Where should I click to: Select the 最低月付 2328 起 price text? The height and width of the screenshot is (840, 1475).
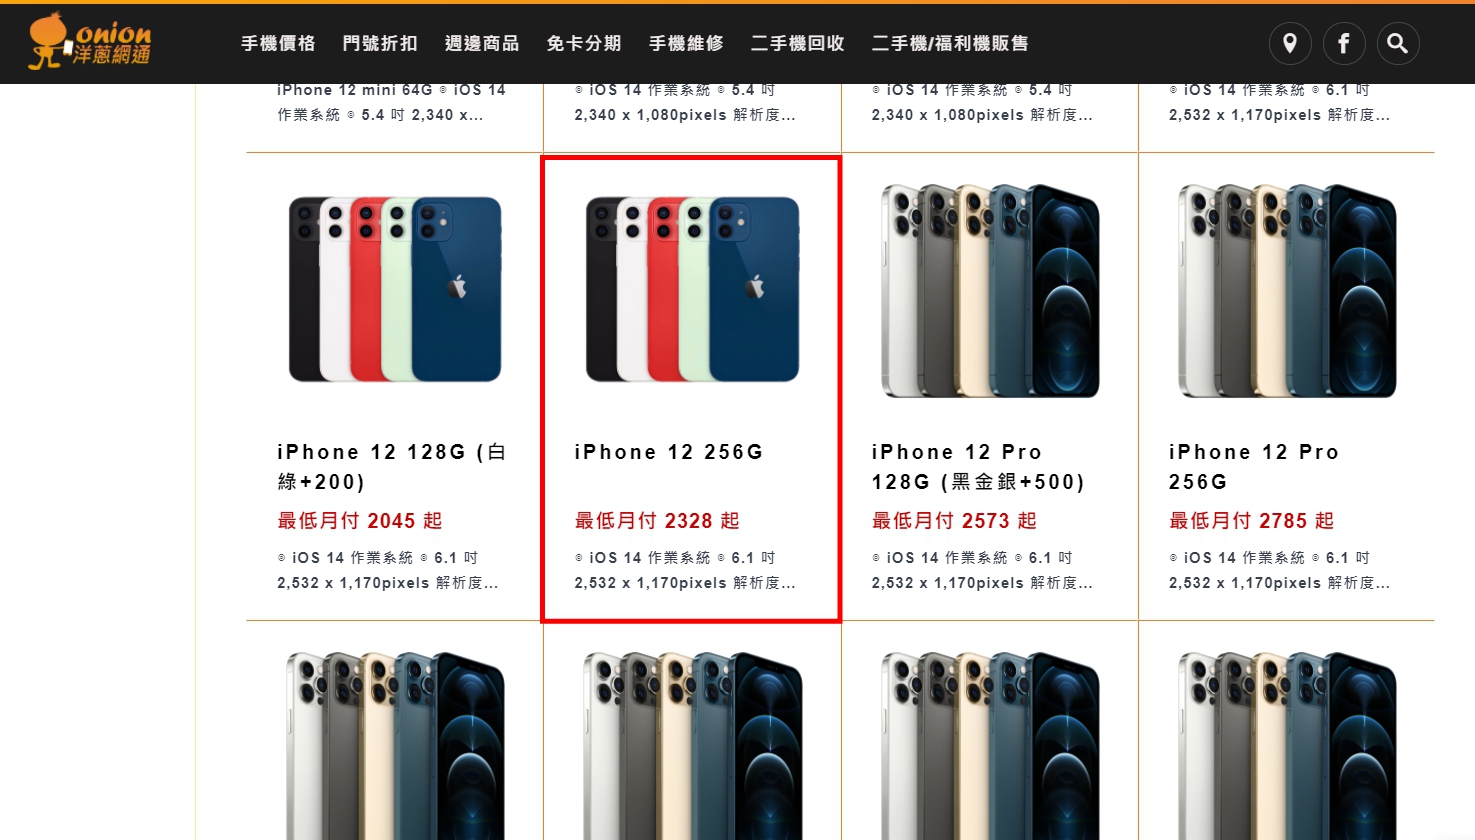point(657,521)
